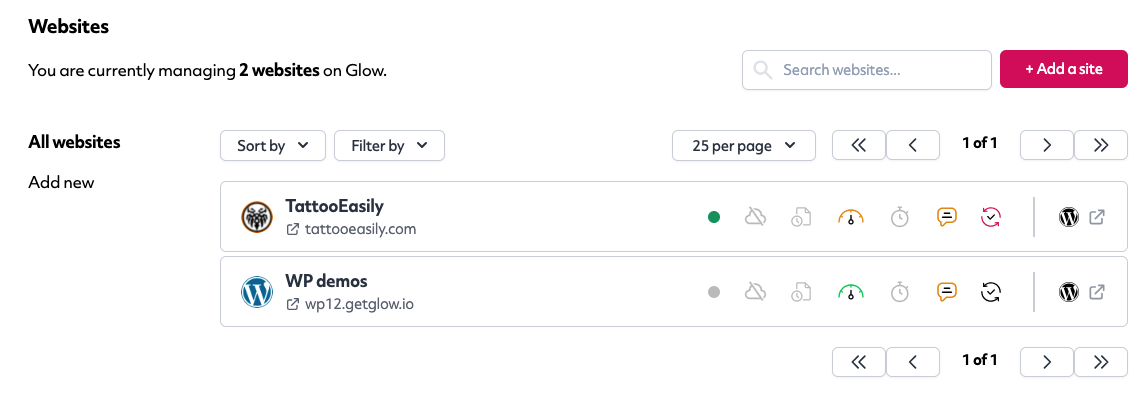Image resolution: width=1147 pixels, height=405 pixels.
Task: Select All websites in the sidebar
Action: 75,142
